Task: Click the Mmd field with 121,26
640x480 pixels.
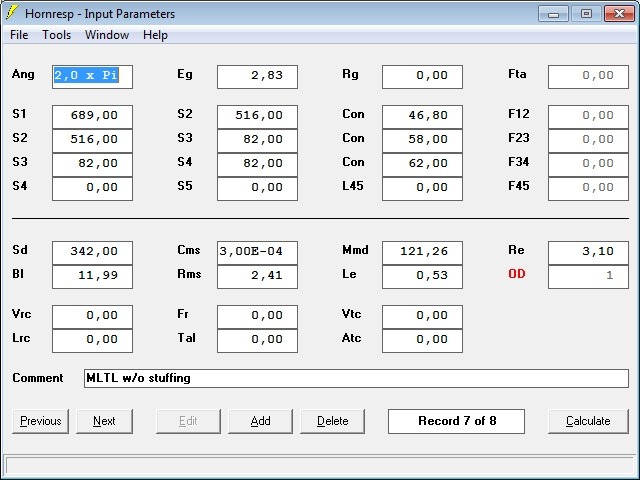Action: [x=422, y=253]
